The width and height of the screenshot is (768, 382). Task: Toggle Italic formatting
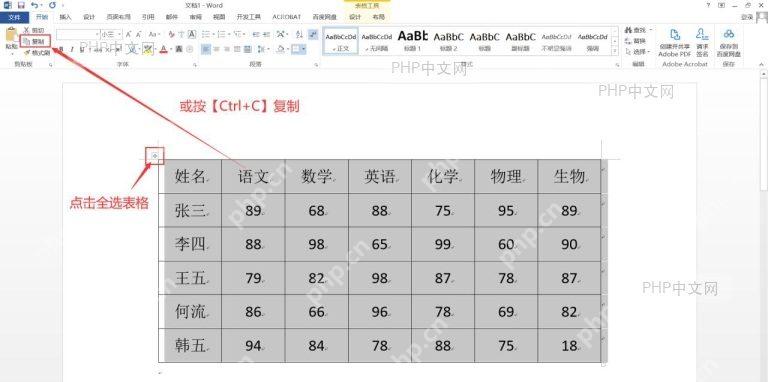coord(72,49)
